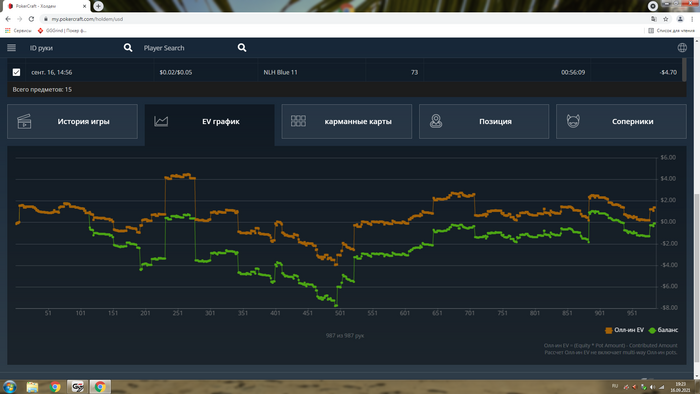Close the PokerCraft browser tab

(x=84, y=6)
